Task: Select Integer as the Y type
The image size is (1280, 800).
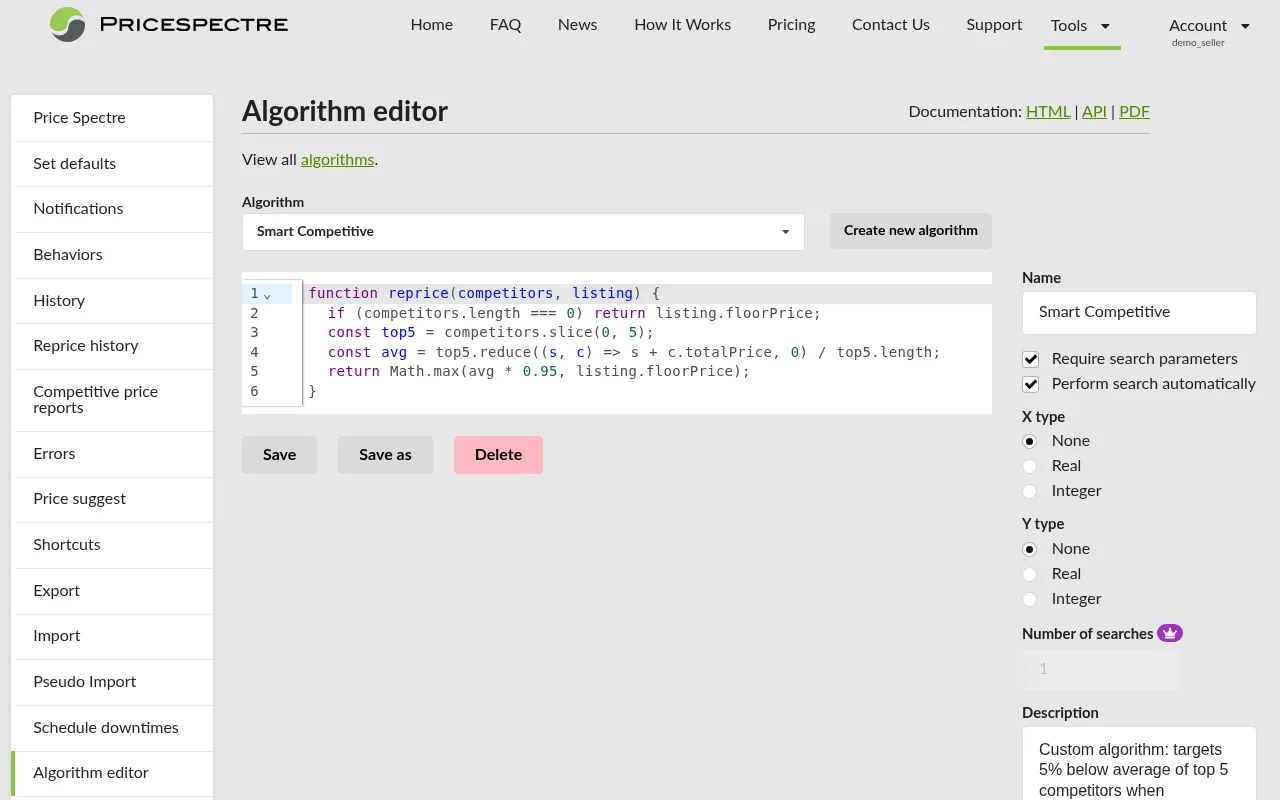Action: [1029, 599]
